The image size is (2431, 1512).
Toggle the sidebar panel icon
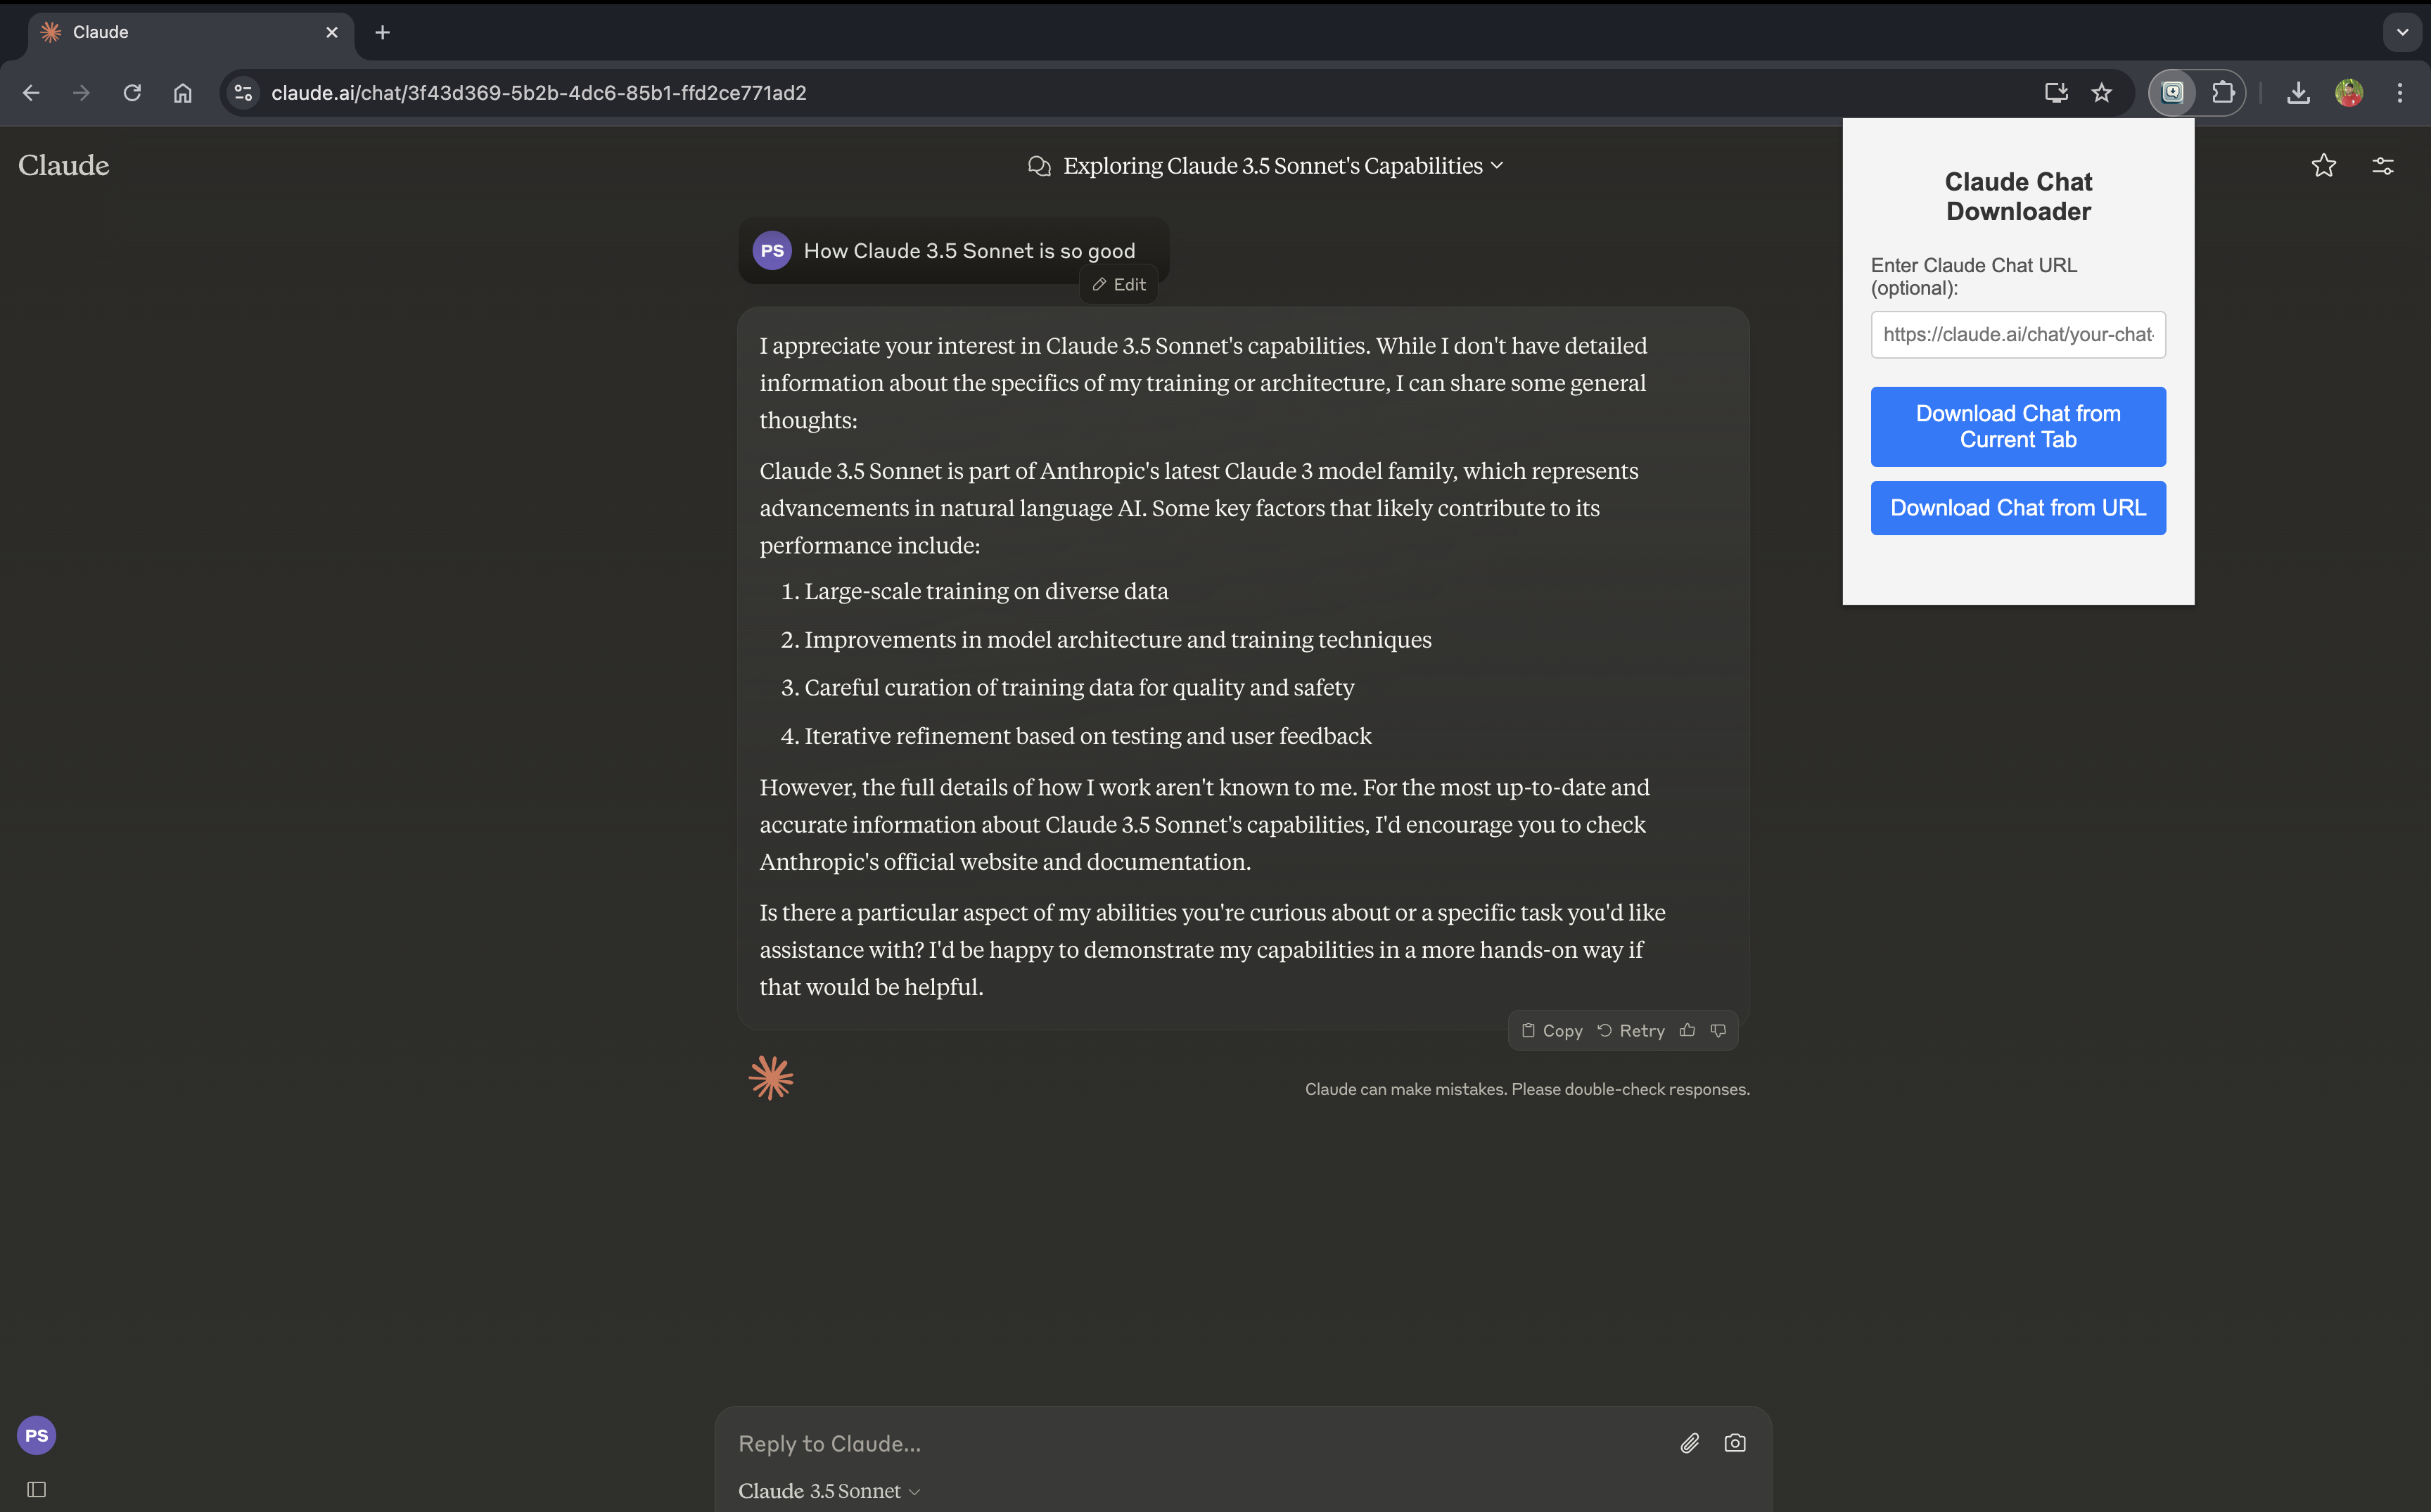(x=37, y=1490)
